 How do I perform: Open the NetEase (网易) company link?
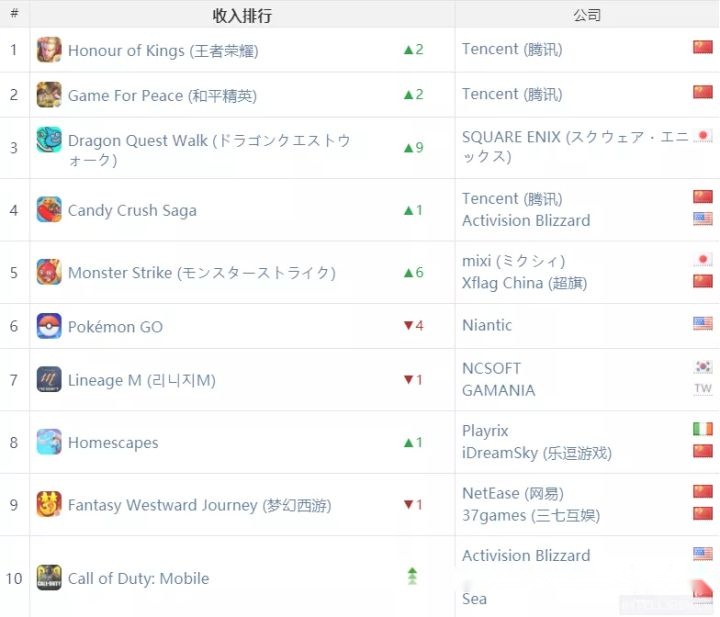pyautogui.click(x=513, y=494)
